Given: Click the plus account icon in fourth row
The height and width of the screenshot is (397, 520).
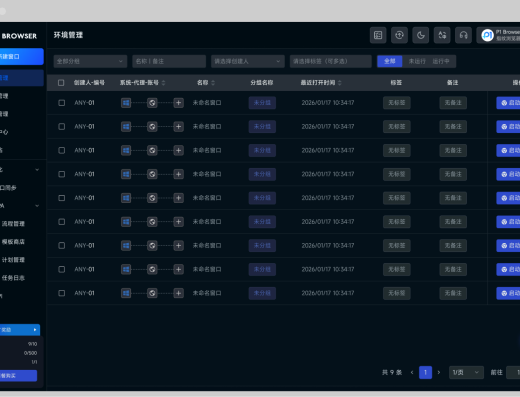Looking at the screenshot, I should coord(179,174).
